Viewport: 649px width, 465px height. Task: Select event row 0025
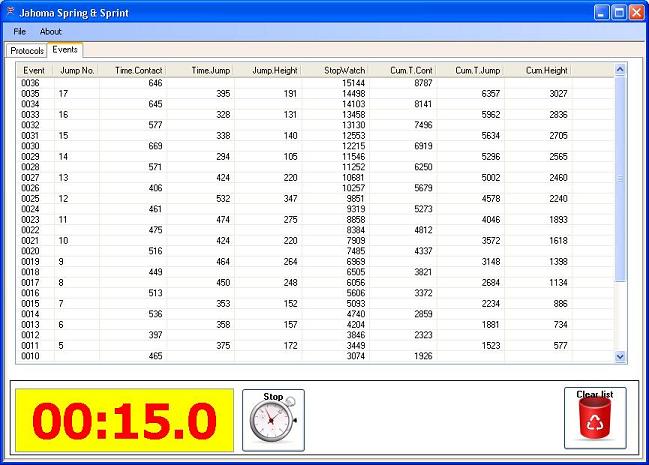(x=315, y=199)
